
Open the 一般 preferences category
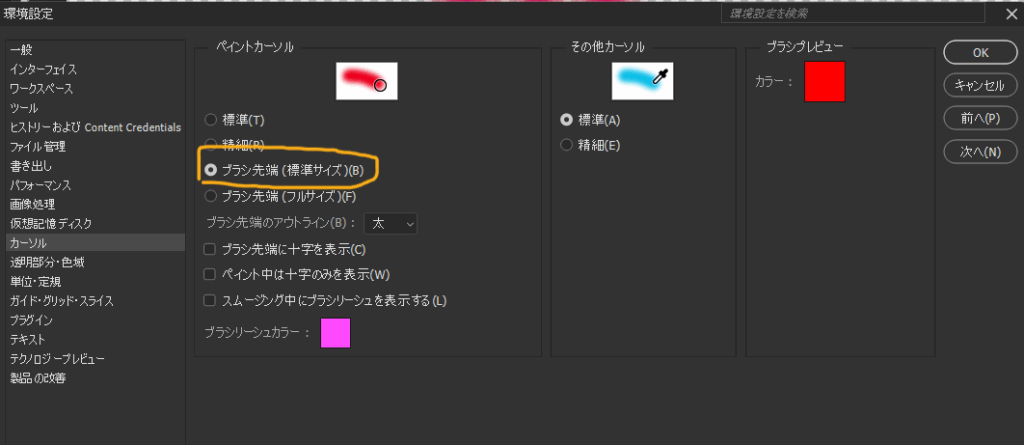[x=21, y=50]
